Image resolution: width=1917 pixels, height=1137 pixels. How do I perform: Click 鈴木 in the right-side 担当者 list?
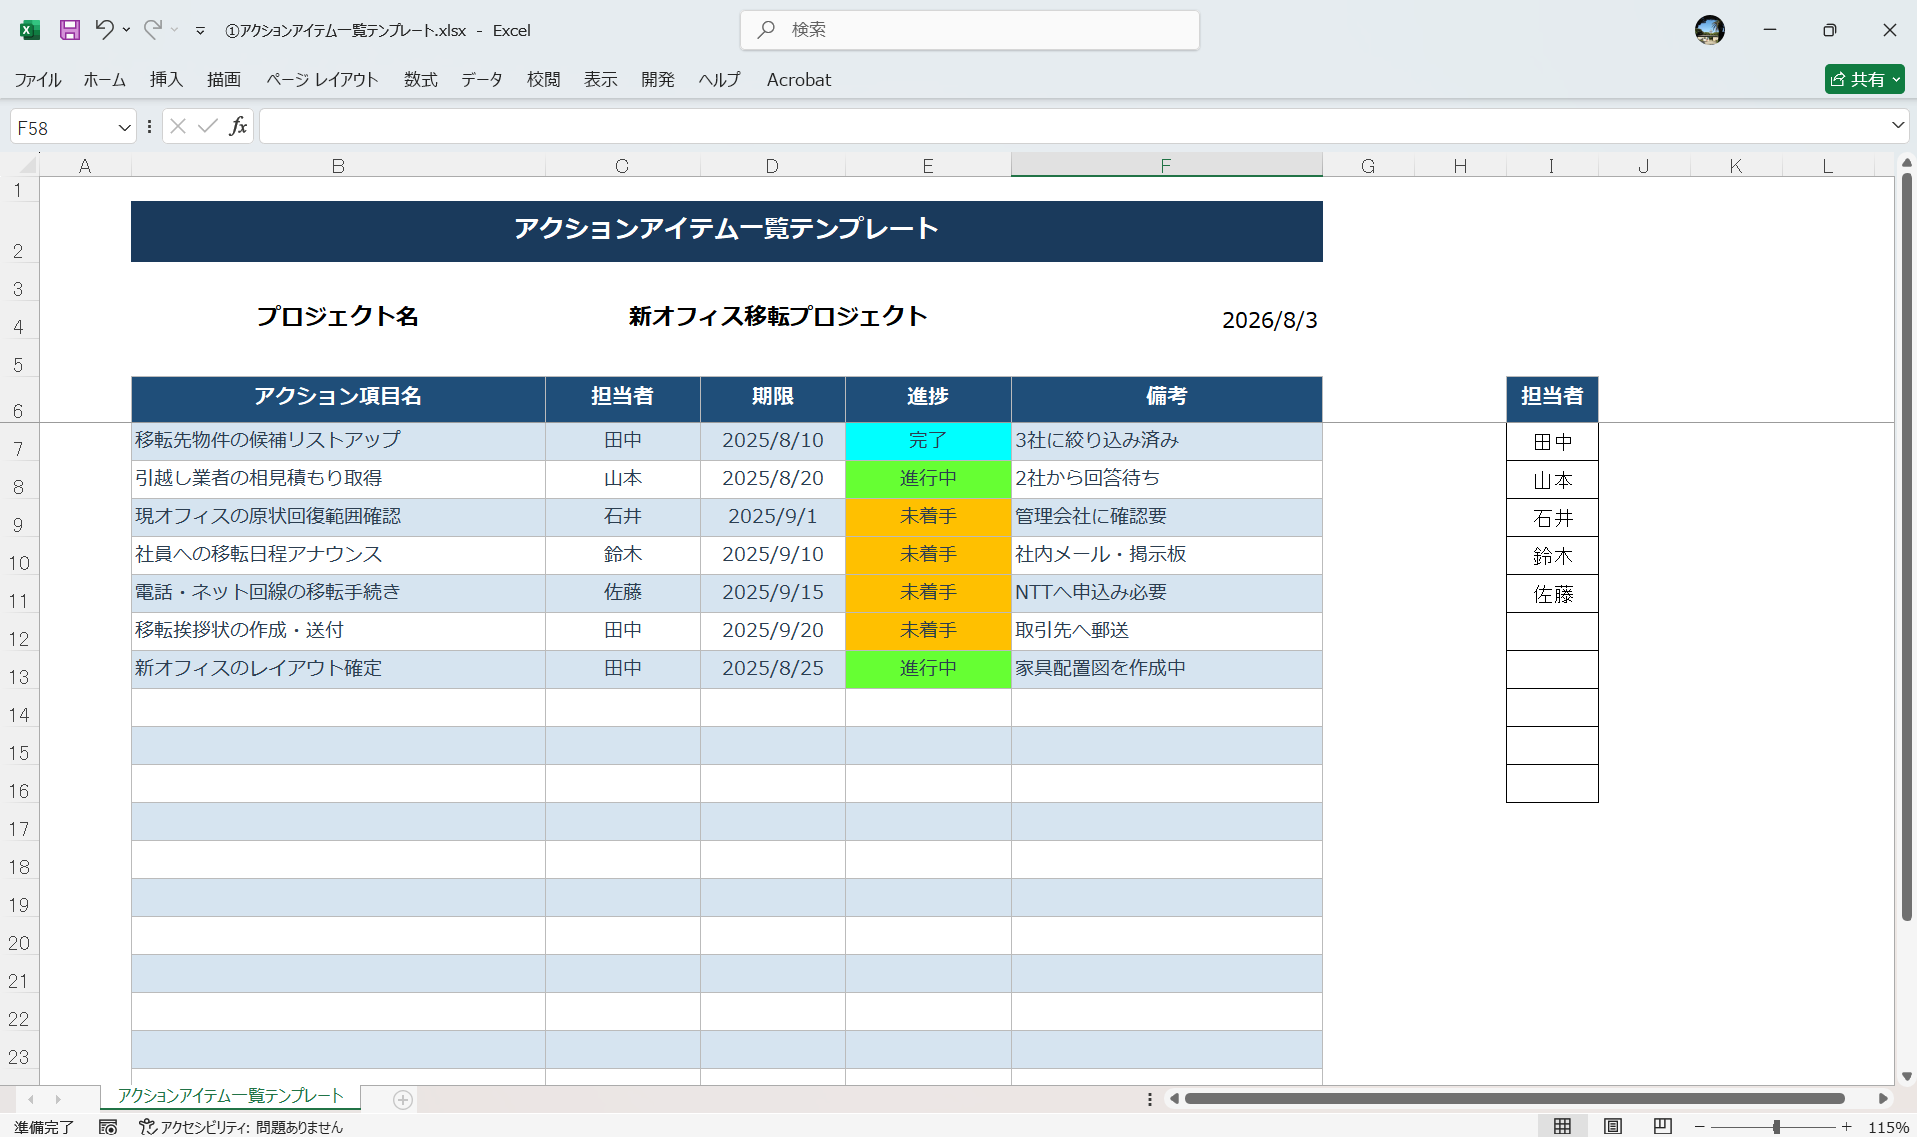point(1552,556)
